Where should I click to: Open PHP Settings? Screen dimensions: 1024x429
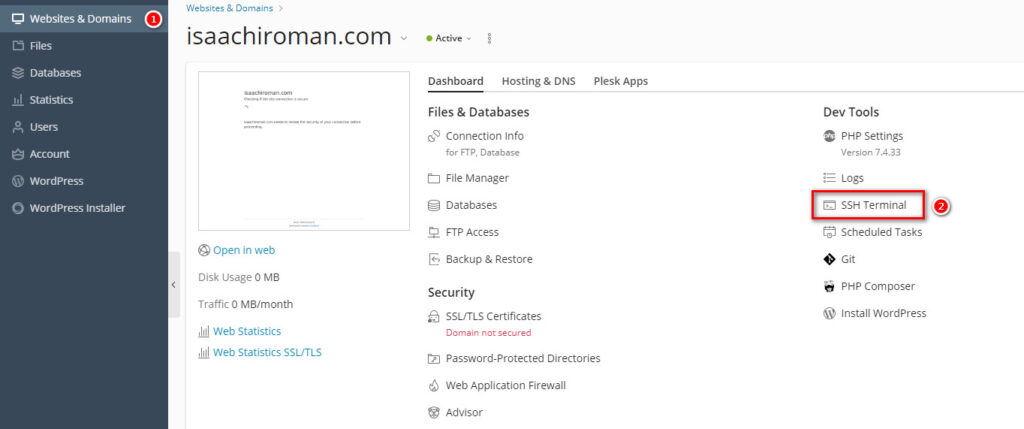(872, 136)
